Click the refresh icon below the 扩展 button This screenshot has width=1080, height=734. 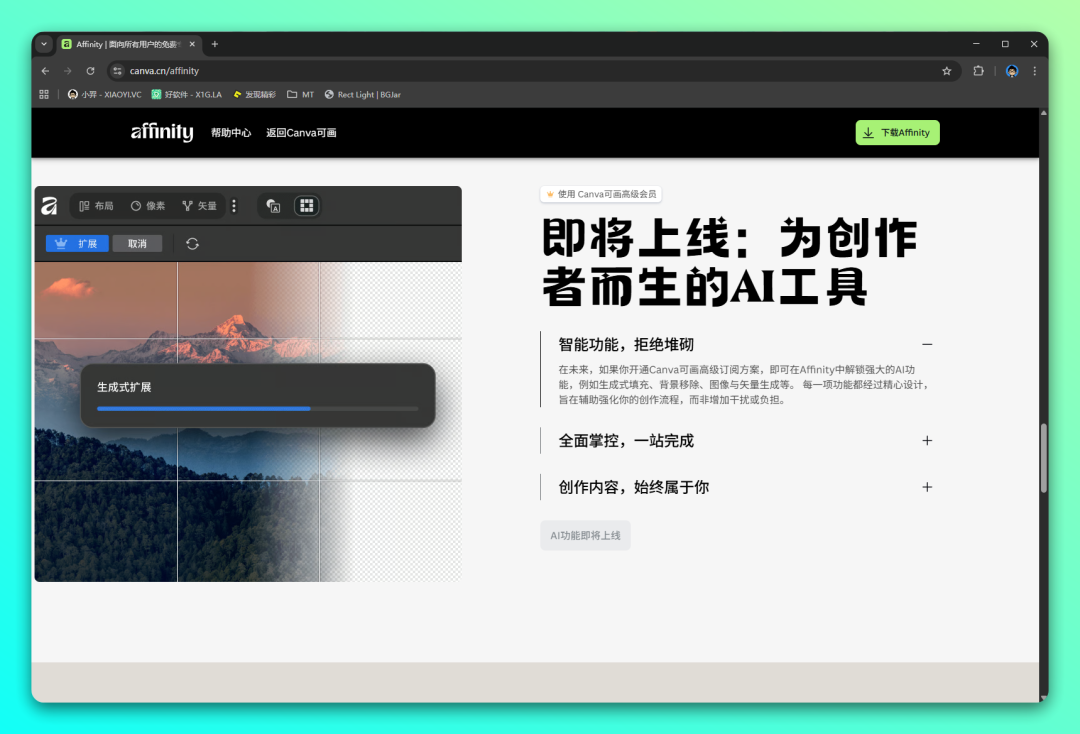[x=192, y=243]
